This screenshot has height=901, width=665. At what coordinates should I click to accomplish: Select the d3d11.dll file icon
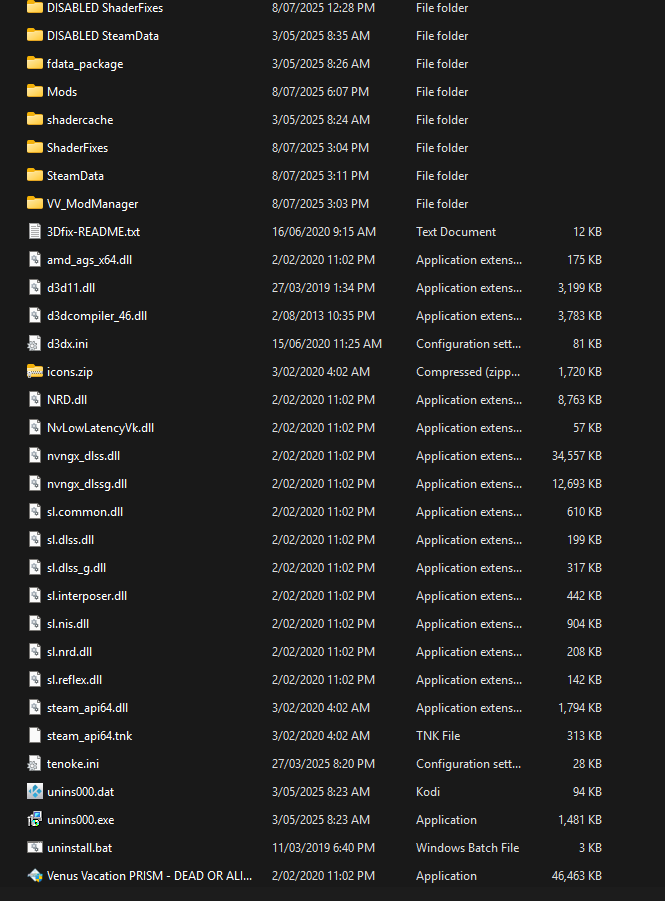coord(34,287)
